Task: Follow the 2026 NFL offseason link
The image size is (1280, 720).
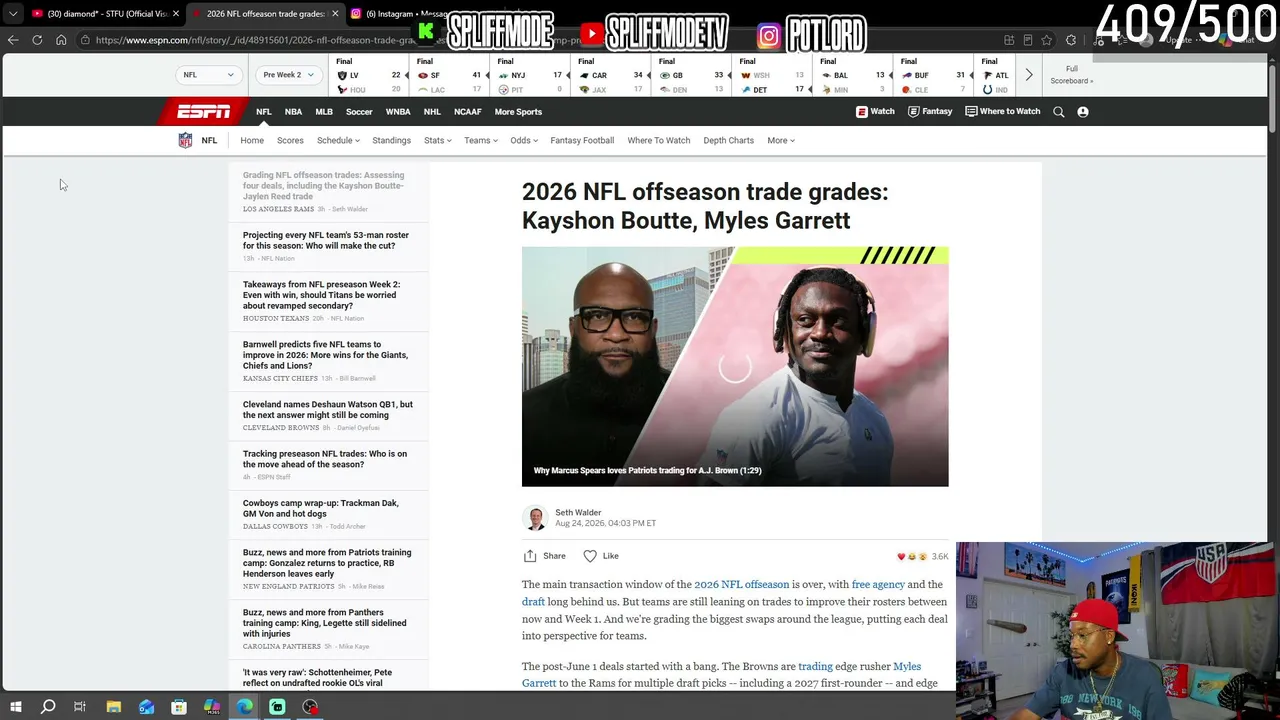Action: [741, 585]
